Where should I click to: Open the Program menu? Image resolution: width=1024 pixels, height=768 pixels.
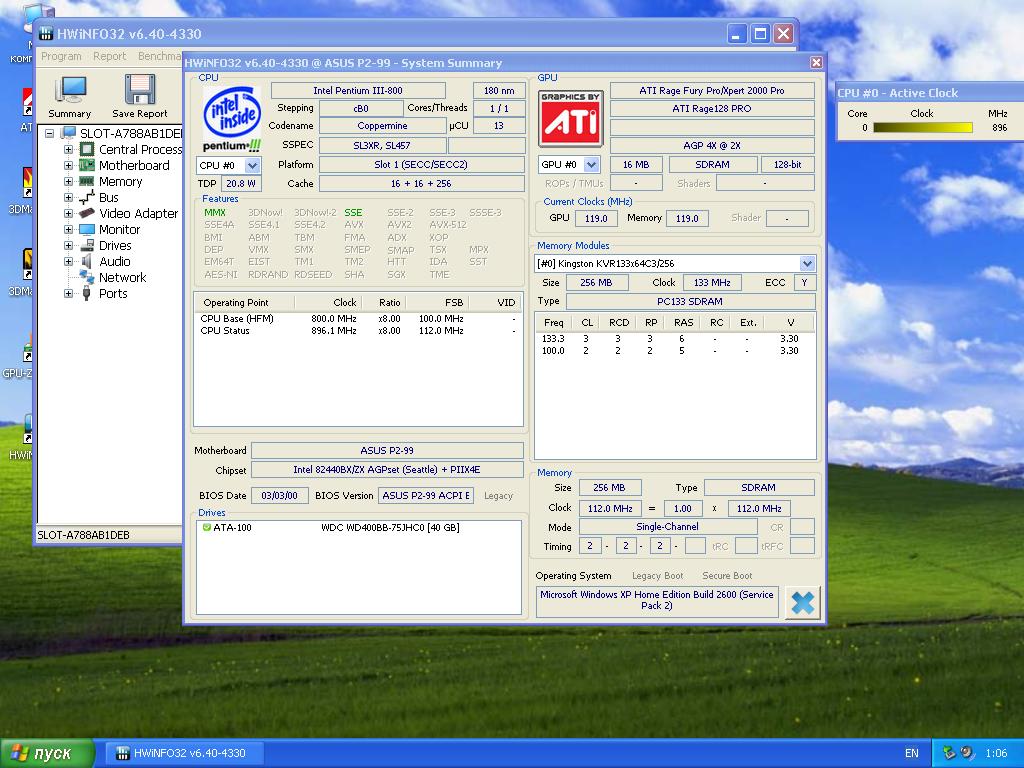tap(61, 57)
